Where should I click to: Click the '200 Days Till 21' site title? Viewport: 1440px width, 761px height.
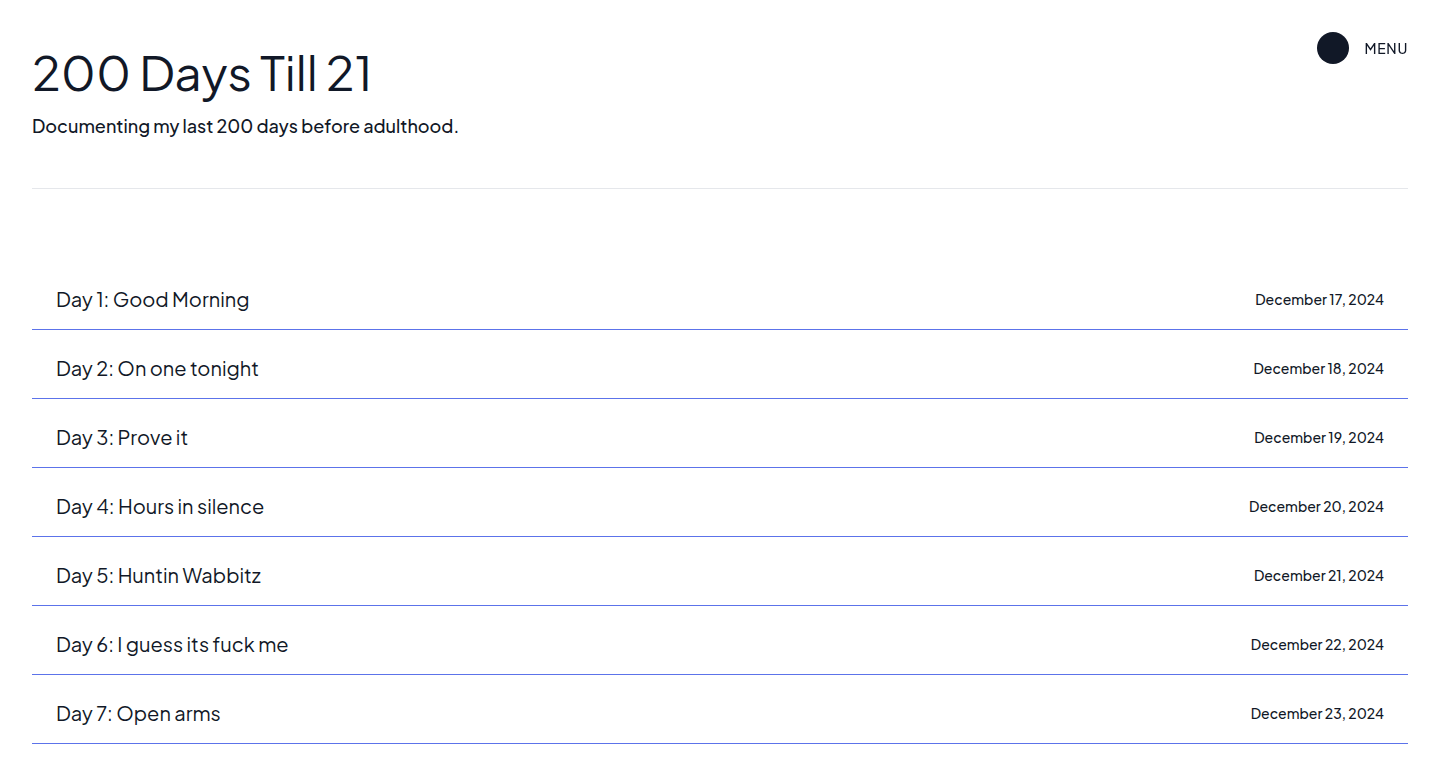coord(202,74)
